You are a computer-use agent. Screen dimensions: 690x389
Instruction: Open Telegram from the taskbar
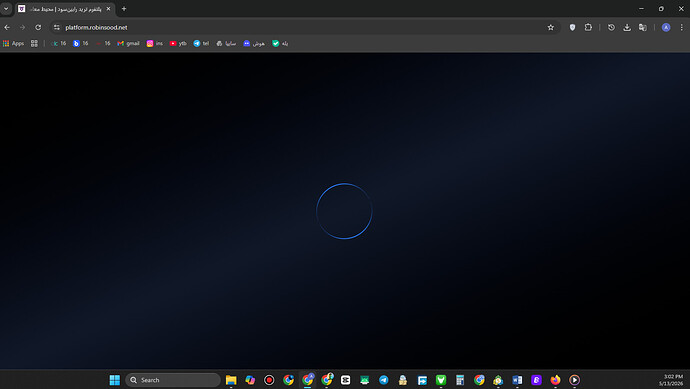(x=384, y=380)
